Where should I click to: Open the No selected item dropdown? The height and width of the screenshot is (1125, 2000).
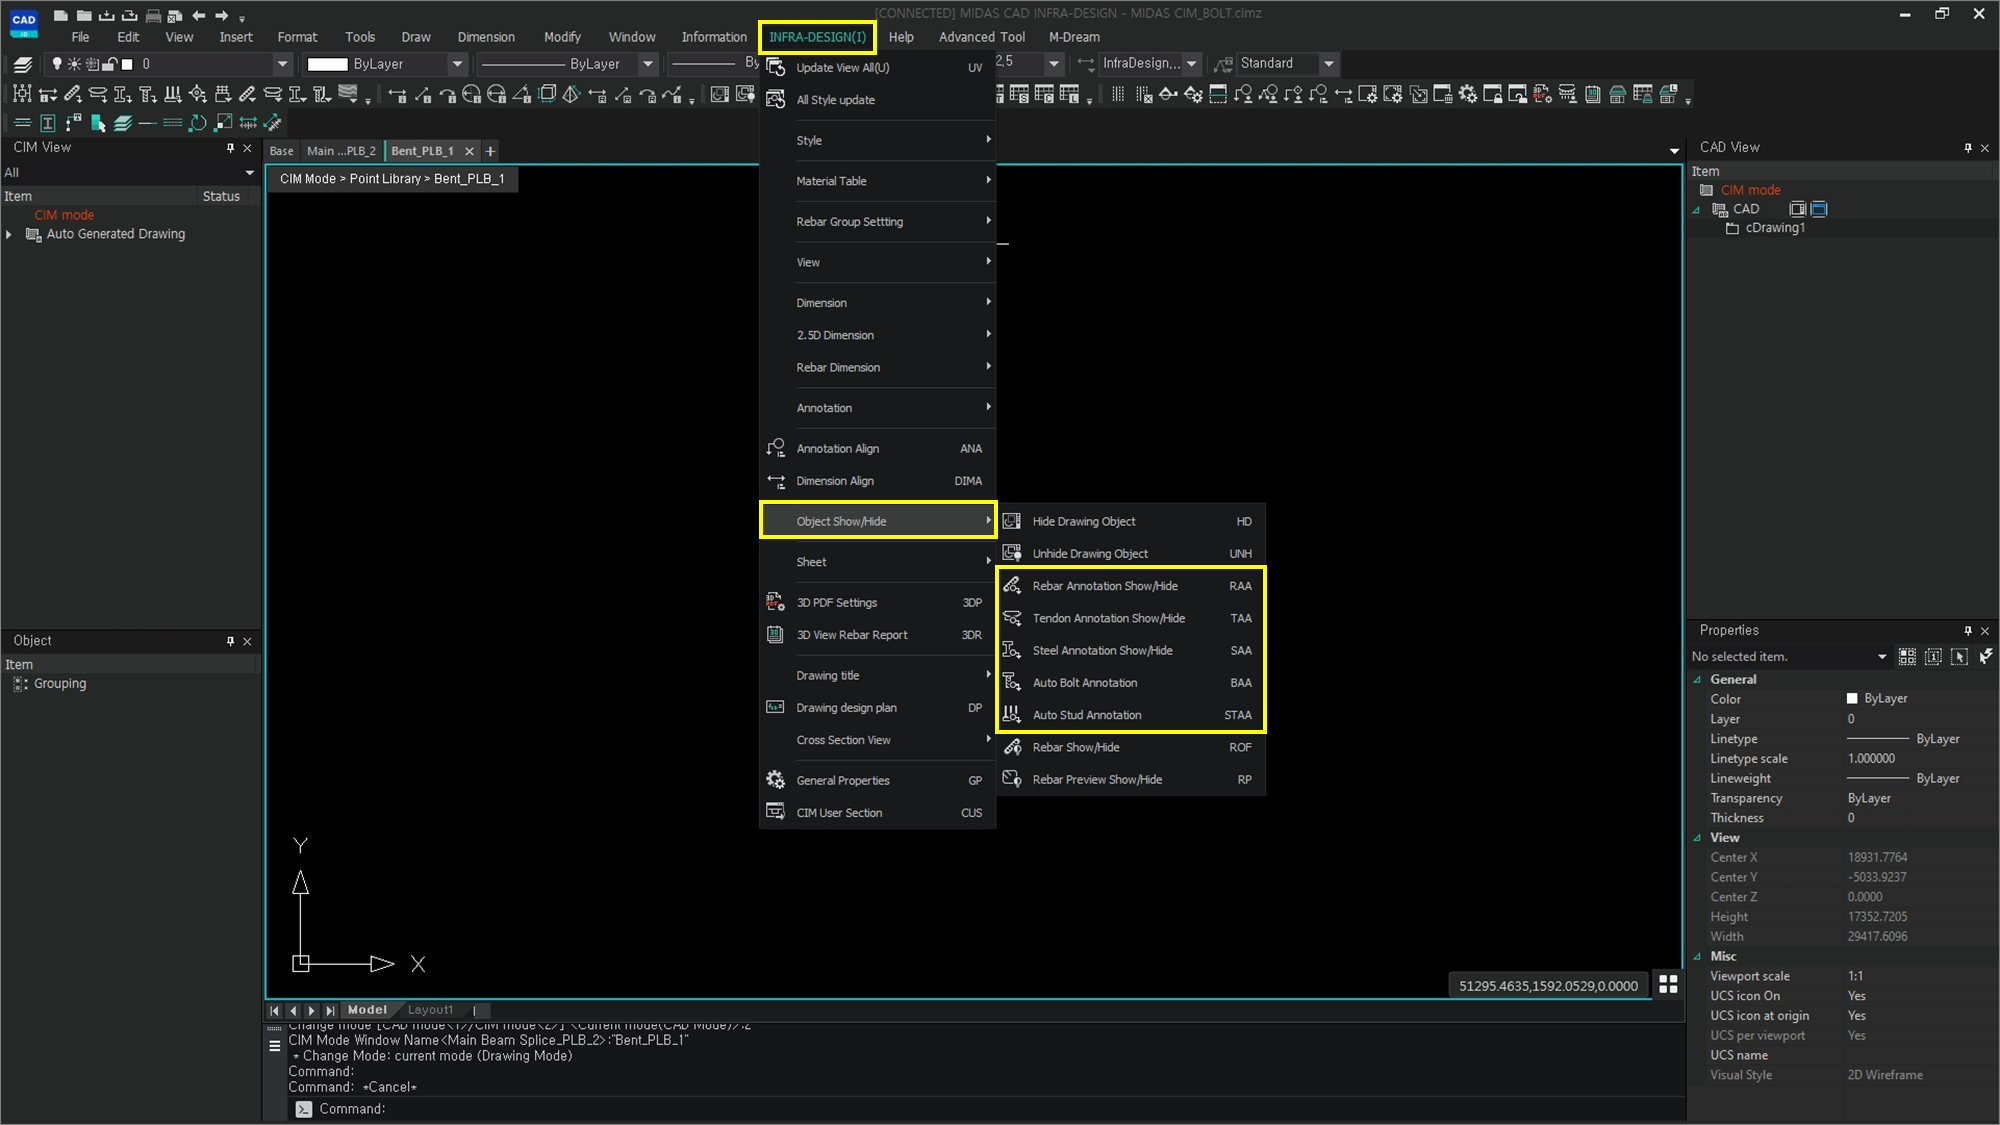click(1881, 657)
